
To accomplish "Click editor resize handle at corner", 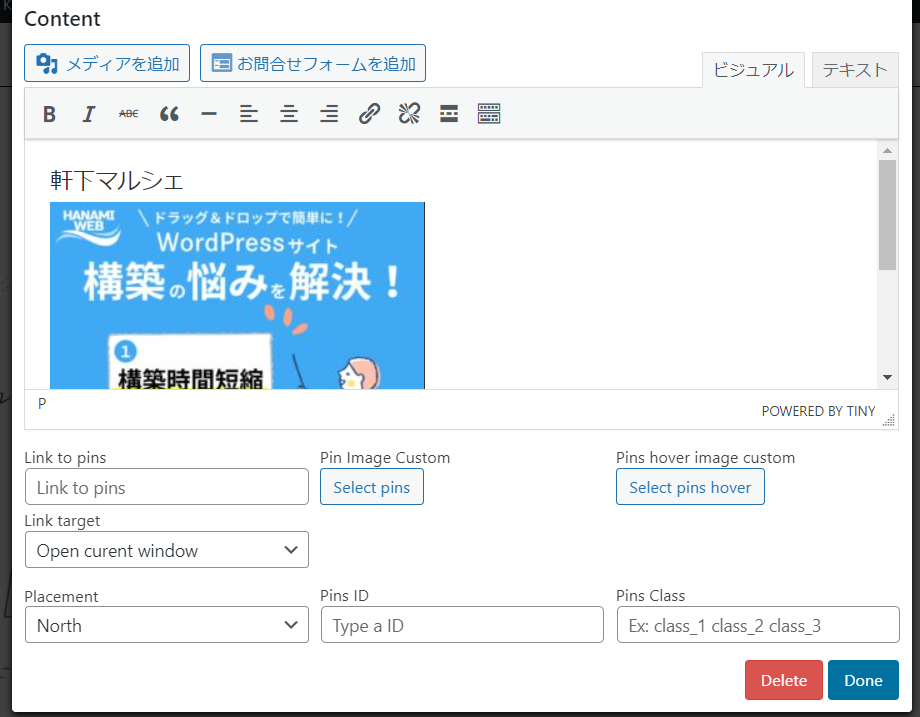I will (x=889, y=420).
